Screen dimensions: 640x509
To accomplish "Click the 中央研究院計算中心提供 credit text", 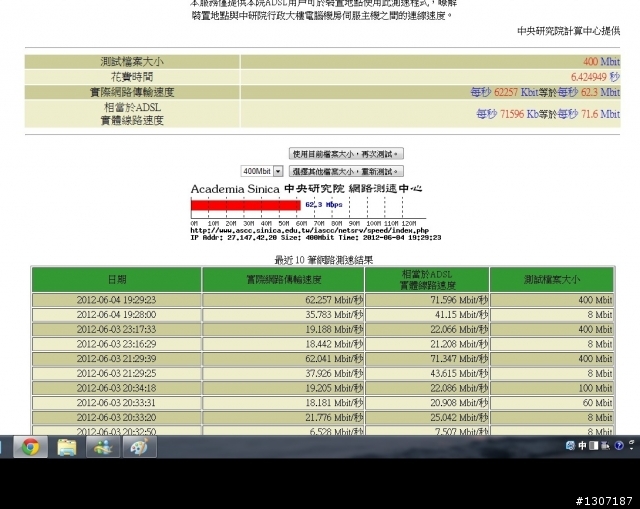I will (x=569, y=31).
